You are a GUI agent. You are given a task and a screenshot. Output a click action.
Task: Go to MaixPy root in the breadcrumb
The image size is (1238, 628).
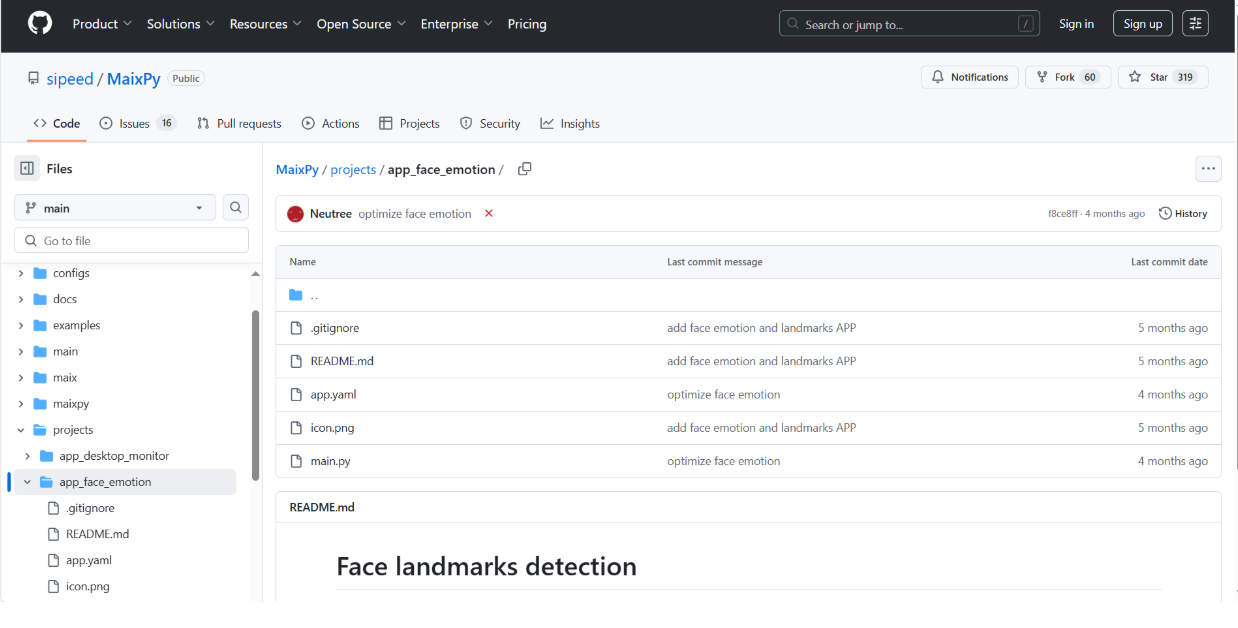[297, 170]
